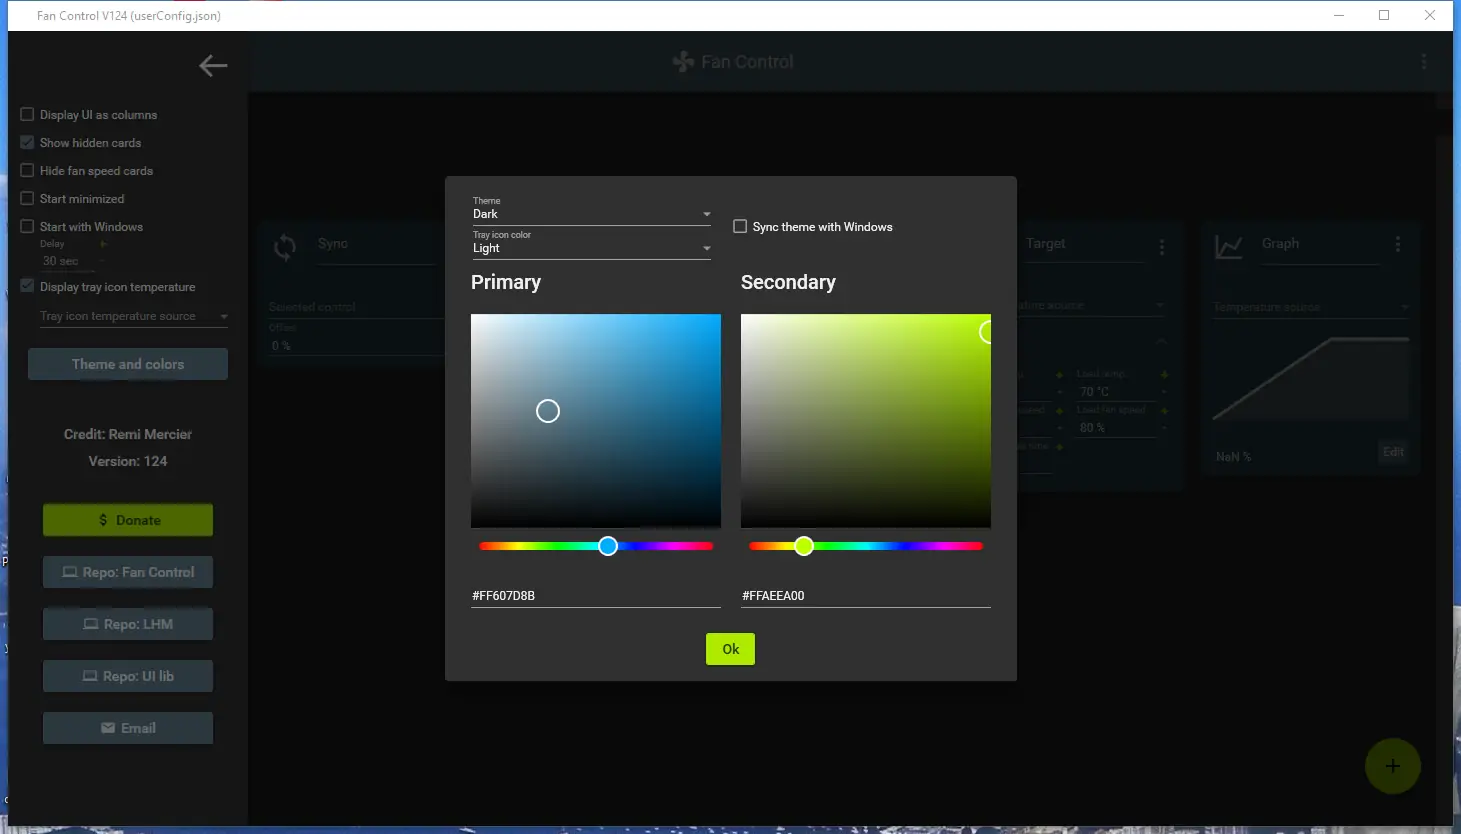This screenshot has height=834, width=1461.
Task: Go back using the arrow in the settings sidebar
Action: coord(213,66)
